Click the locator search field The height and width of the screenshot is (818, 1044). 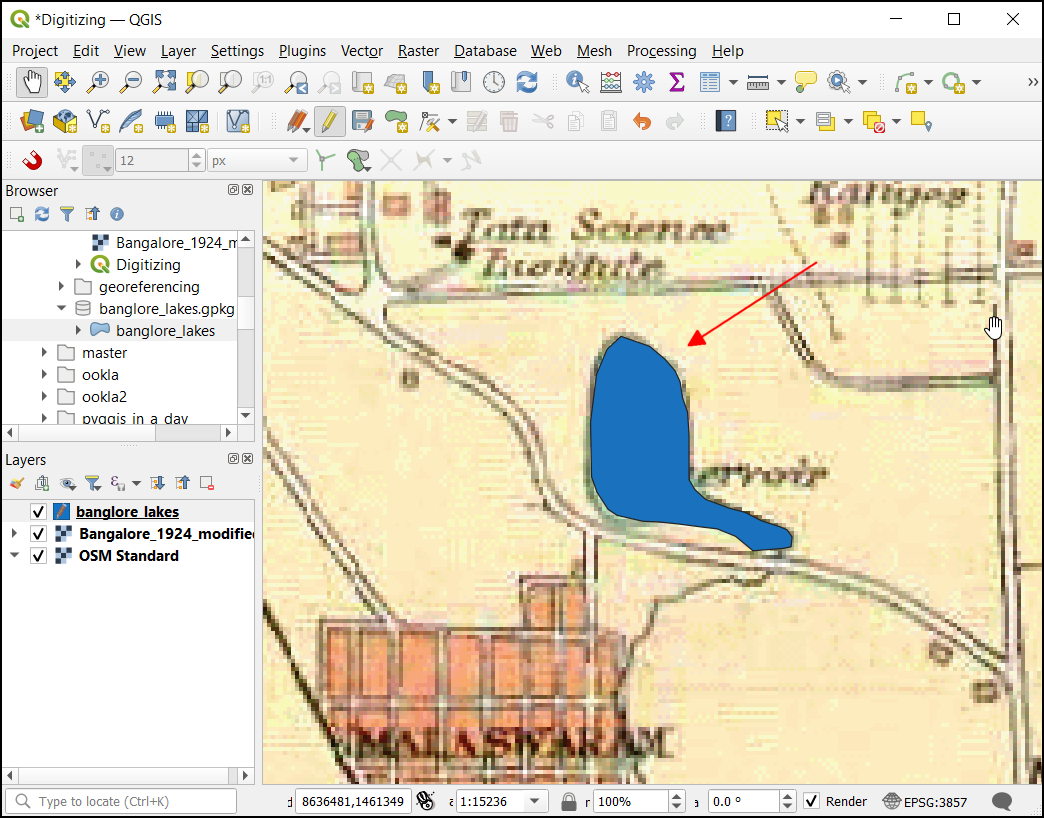[121, 801]
